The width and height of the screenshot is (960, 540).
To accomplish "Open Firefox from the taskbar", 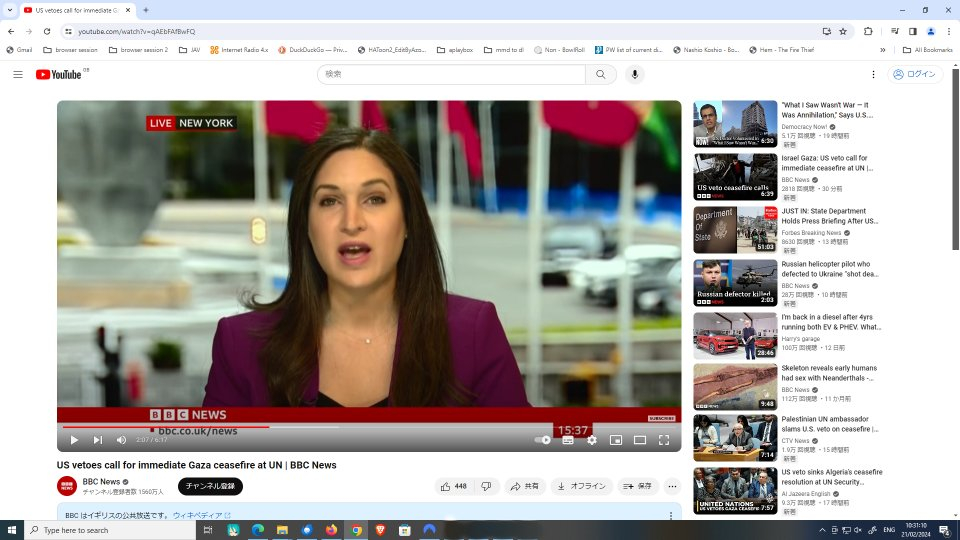I will [331, 530].
